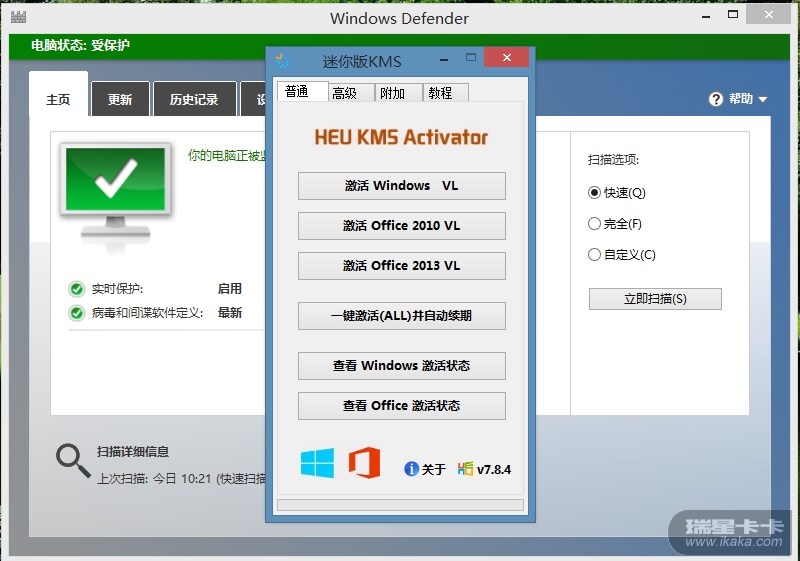Click the star icon in KMS title bar

tap(283, 61)
